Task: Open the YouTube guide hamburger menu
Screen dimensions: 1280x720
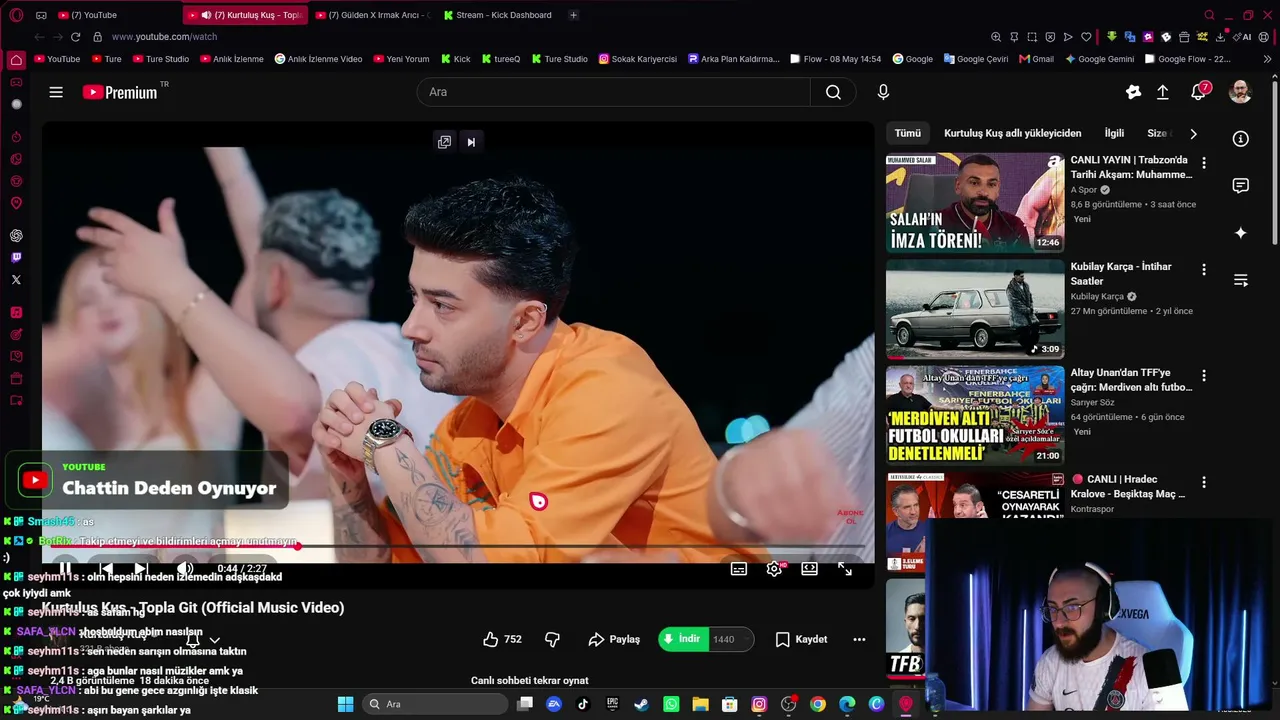Action: pos(56,92)
